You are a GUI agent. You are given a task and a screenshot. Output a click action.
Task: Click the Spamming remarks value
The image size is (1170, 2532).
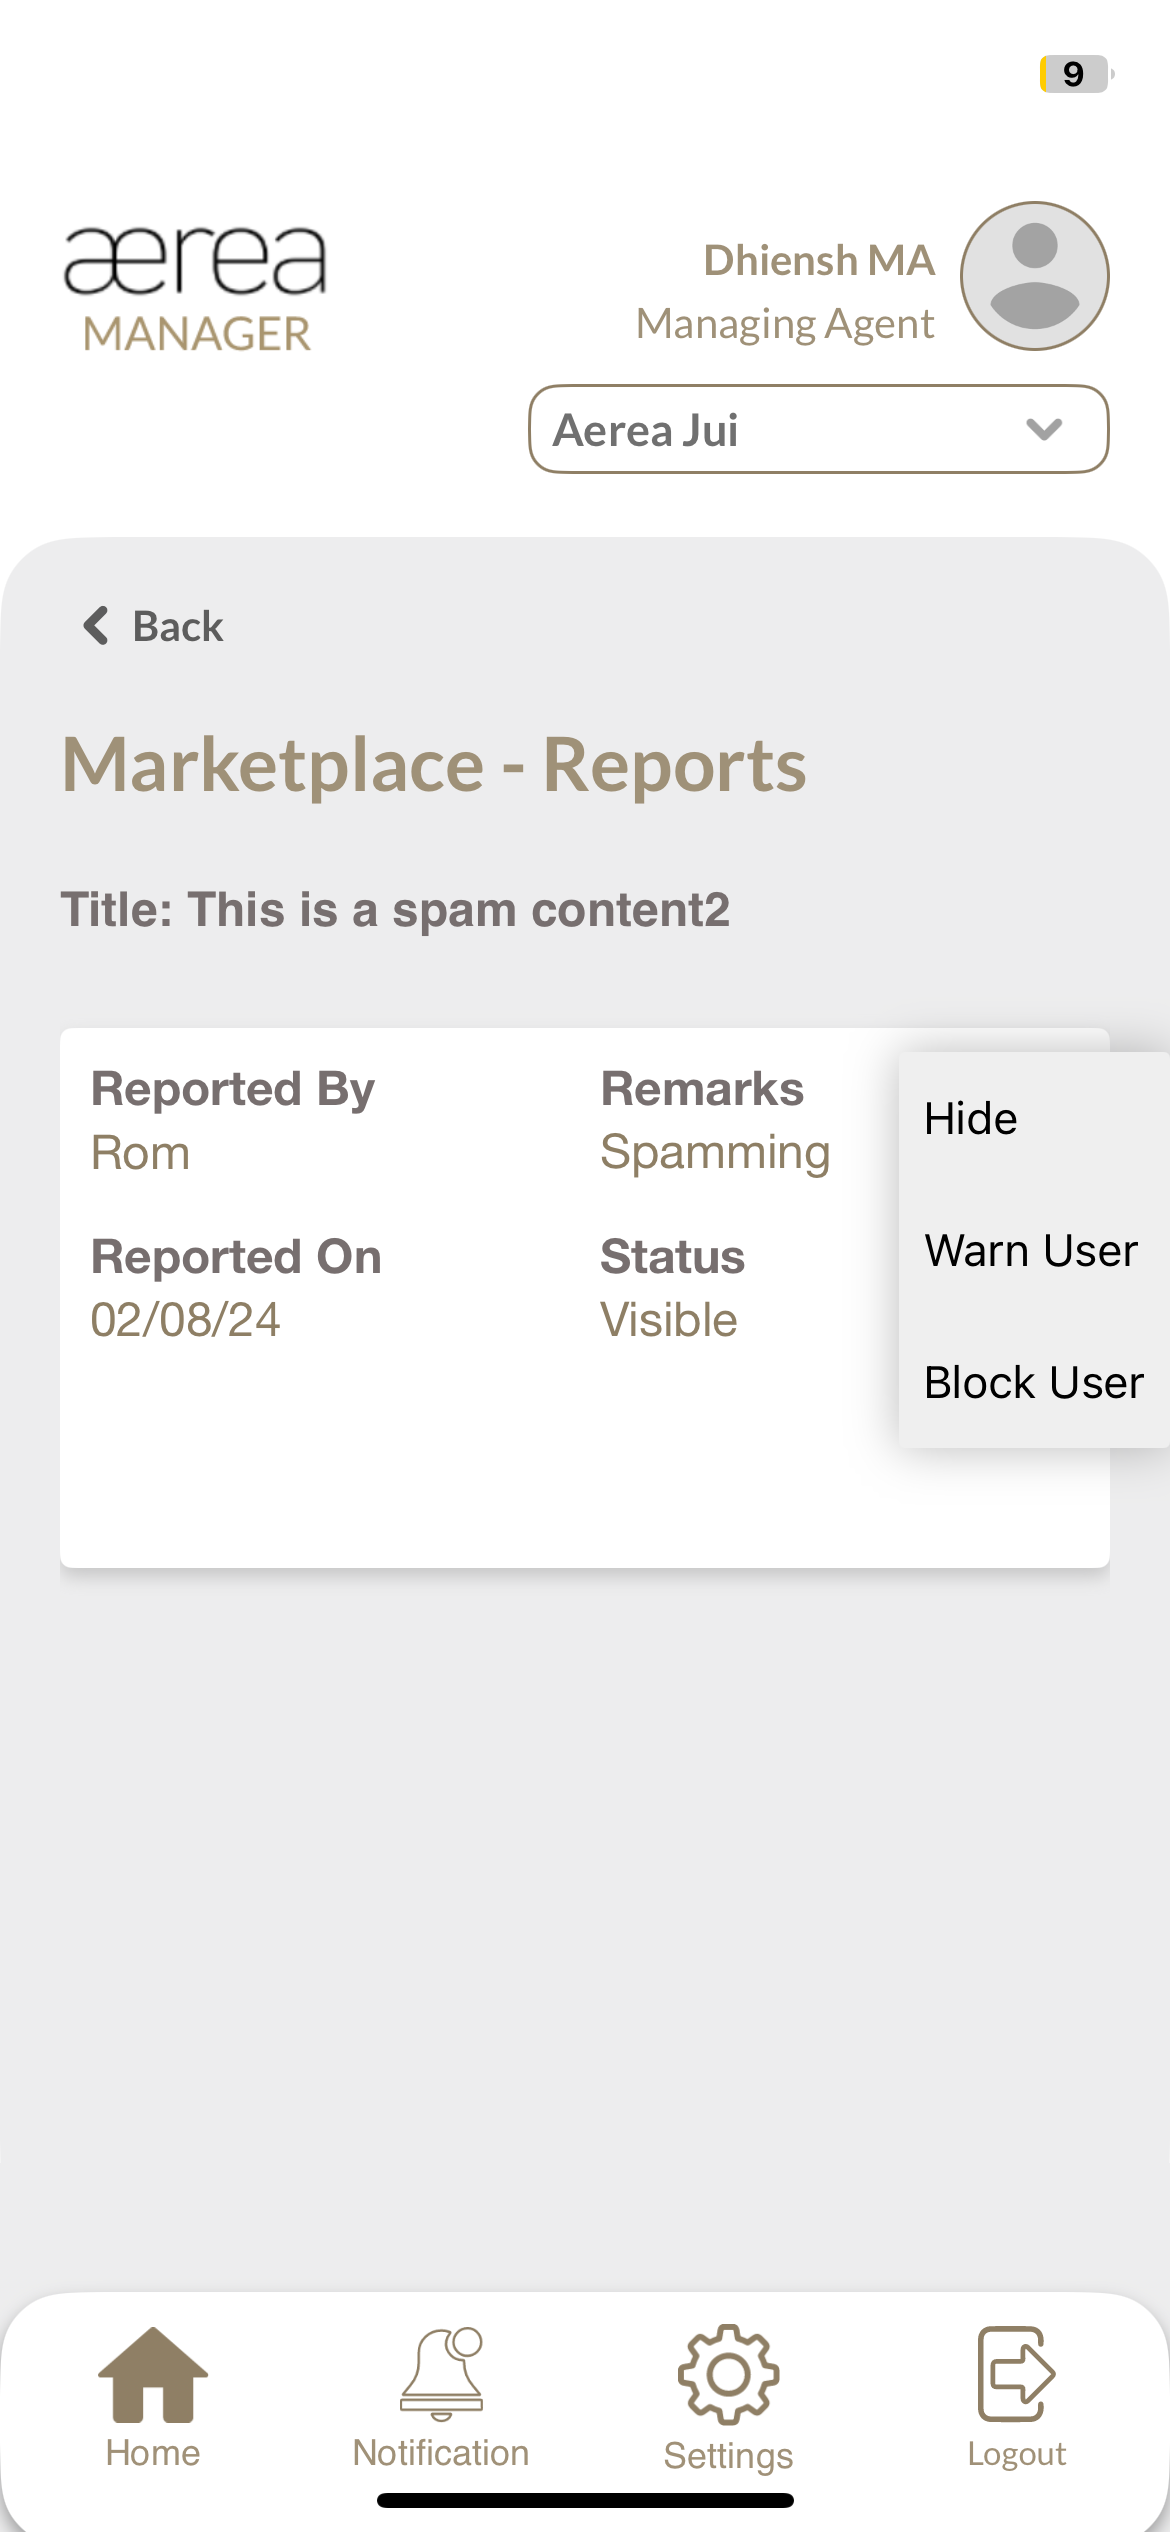(715, 1153)
